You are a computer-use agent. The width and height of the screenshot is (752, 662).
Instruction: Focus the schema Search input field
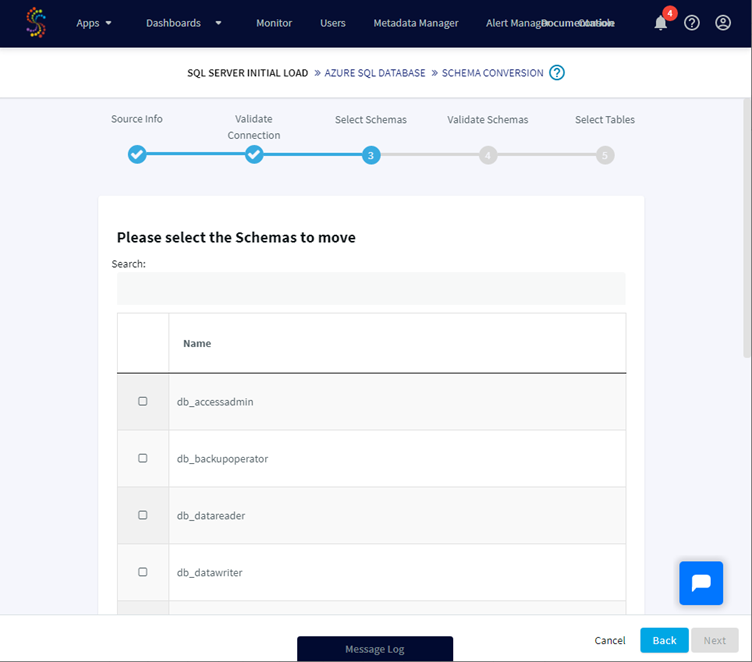coord(371,289)
